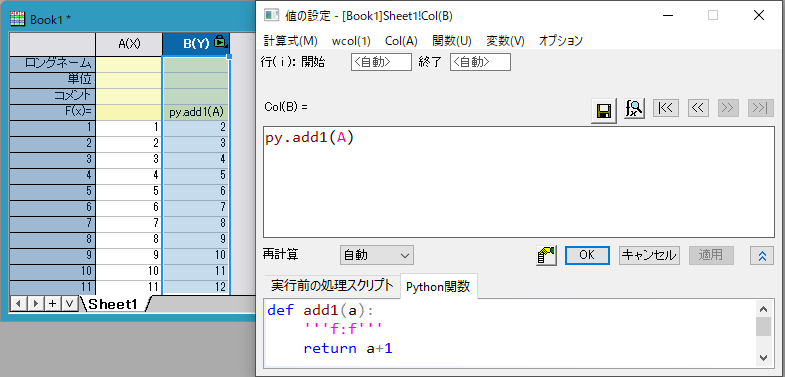This screenshot has height=377, width=785.
Task: Jump to first column with |<< button
Action: pyautogui.click(x=666, y=108)
